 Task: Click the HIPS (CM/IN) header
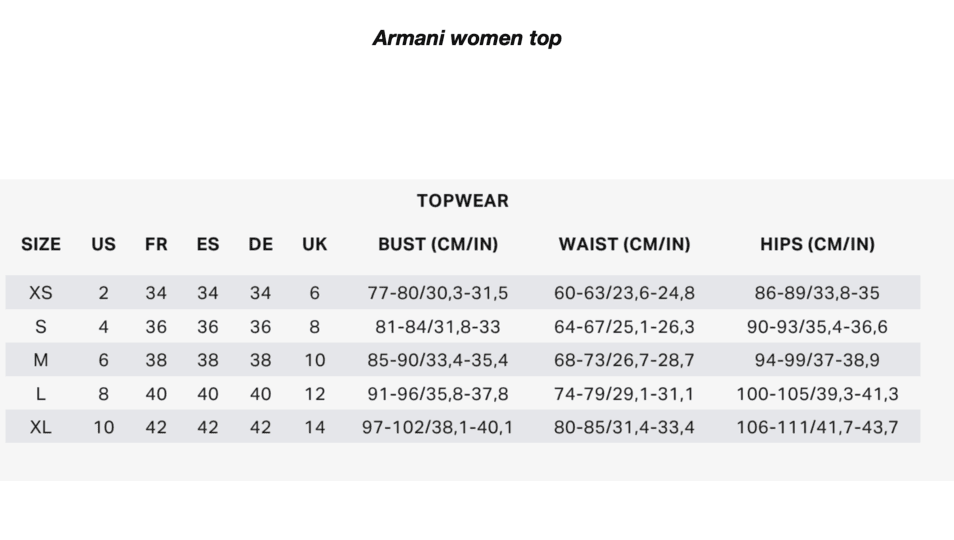[817, 244]
